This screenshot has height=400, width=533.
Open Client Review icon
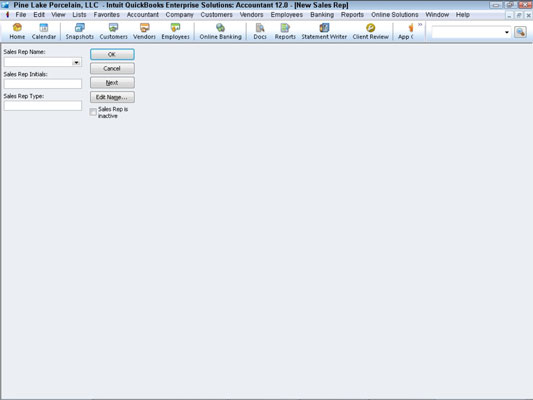click(x=370, y=32)
